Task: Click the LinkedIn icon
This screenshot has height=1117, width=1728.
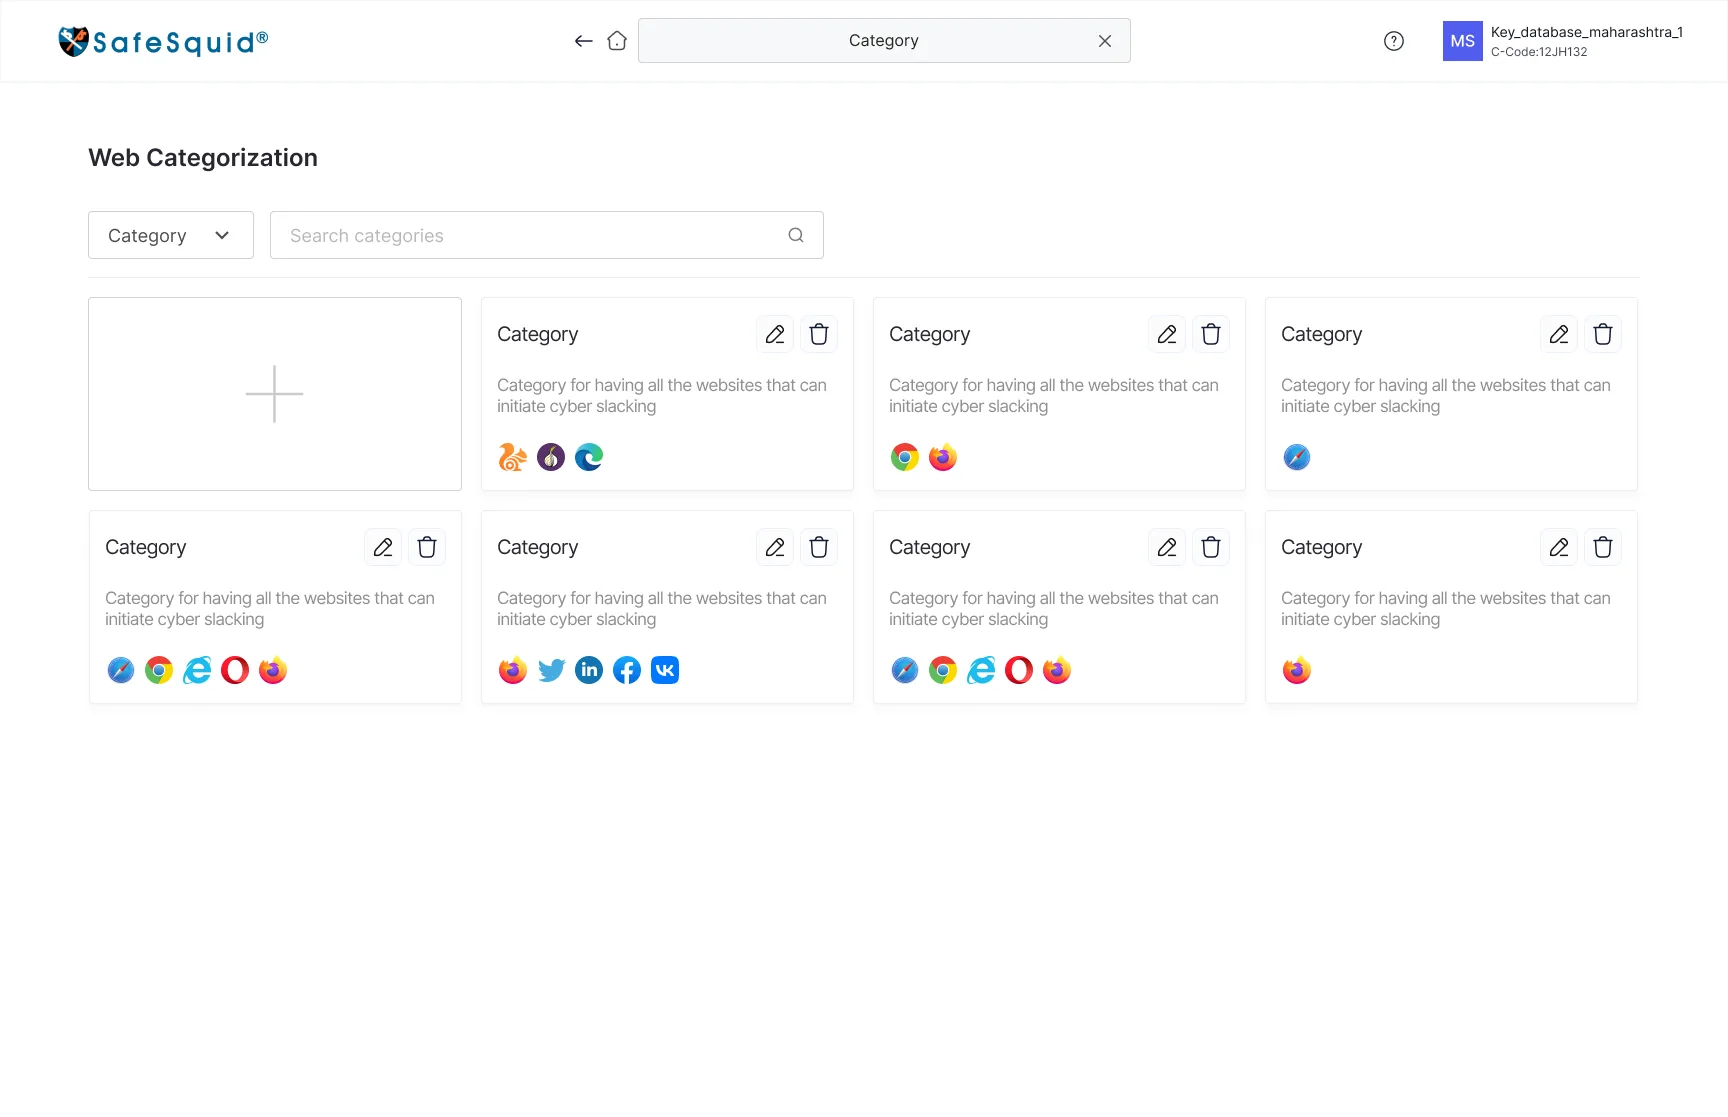Action: click(x=589, y=670)
